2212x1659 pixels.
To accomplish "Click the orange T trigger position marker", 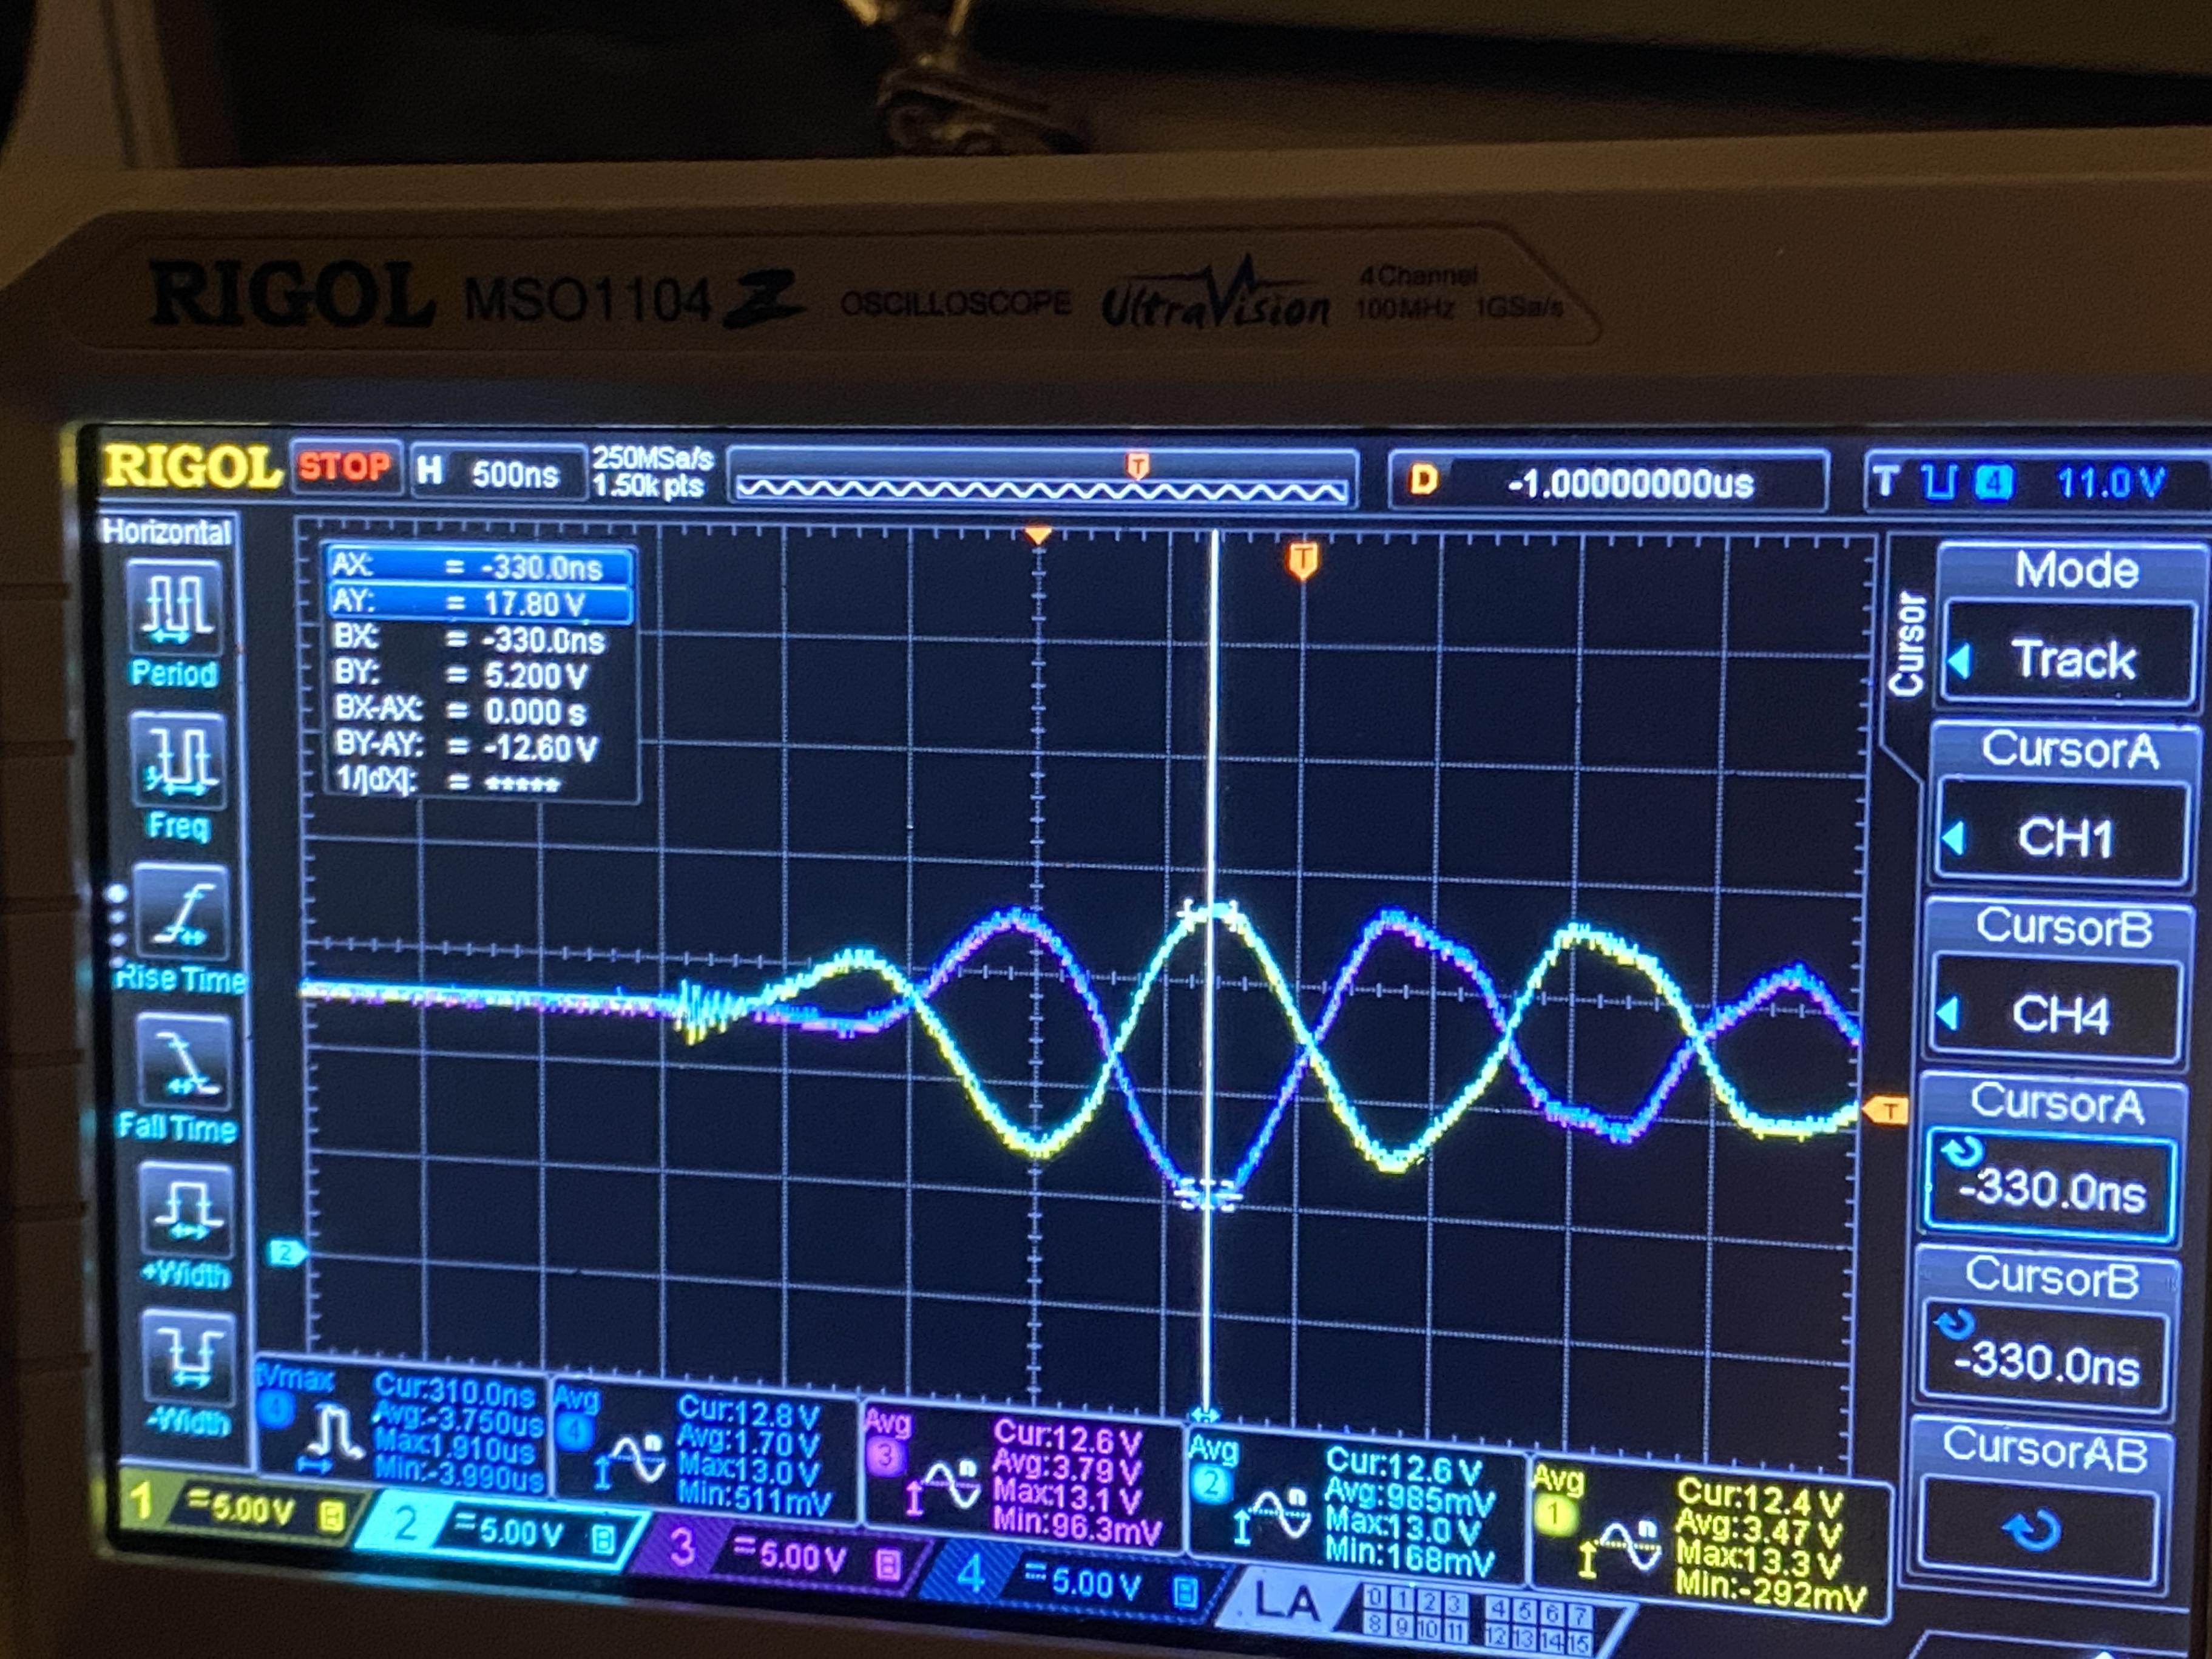I will point(1301,561).
